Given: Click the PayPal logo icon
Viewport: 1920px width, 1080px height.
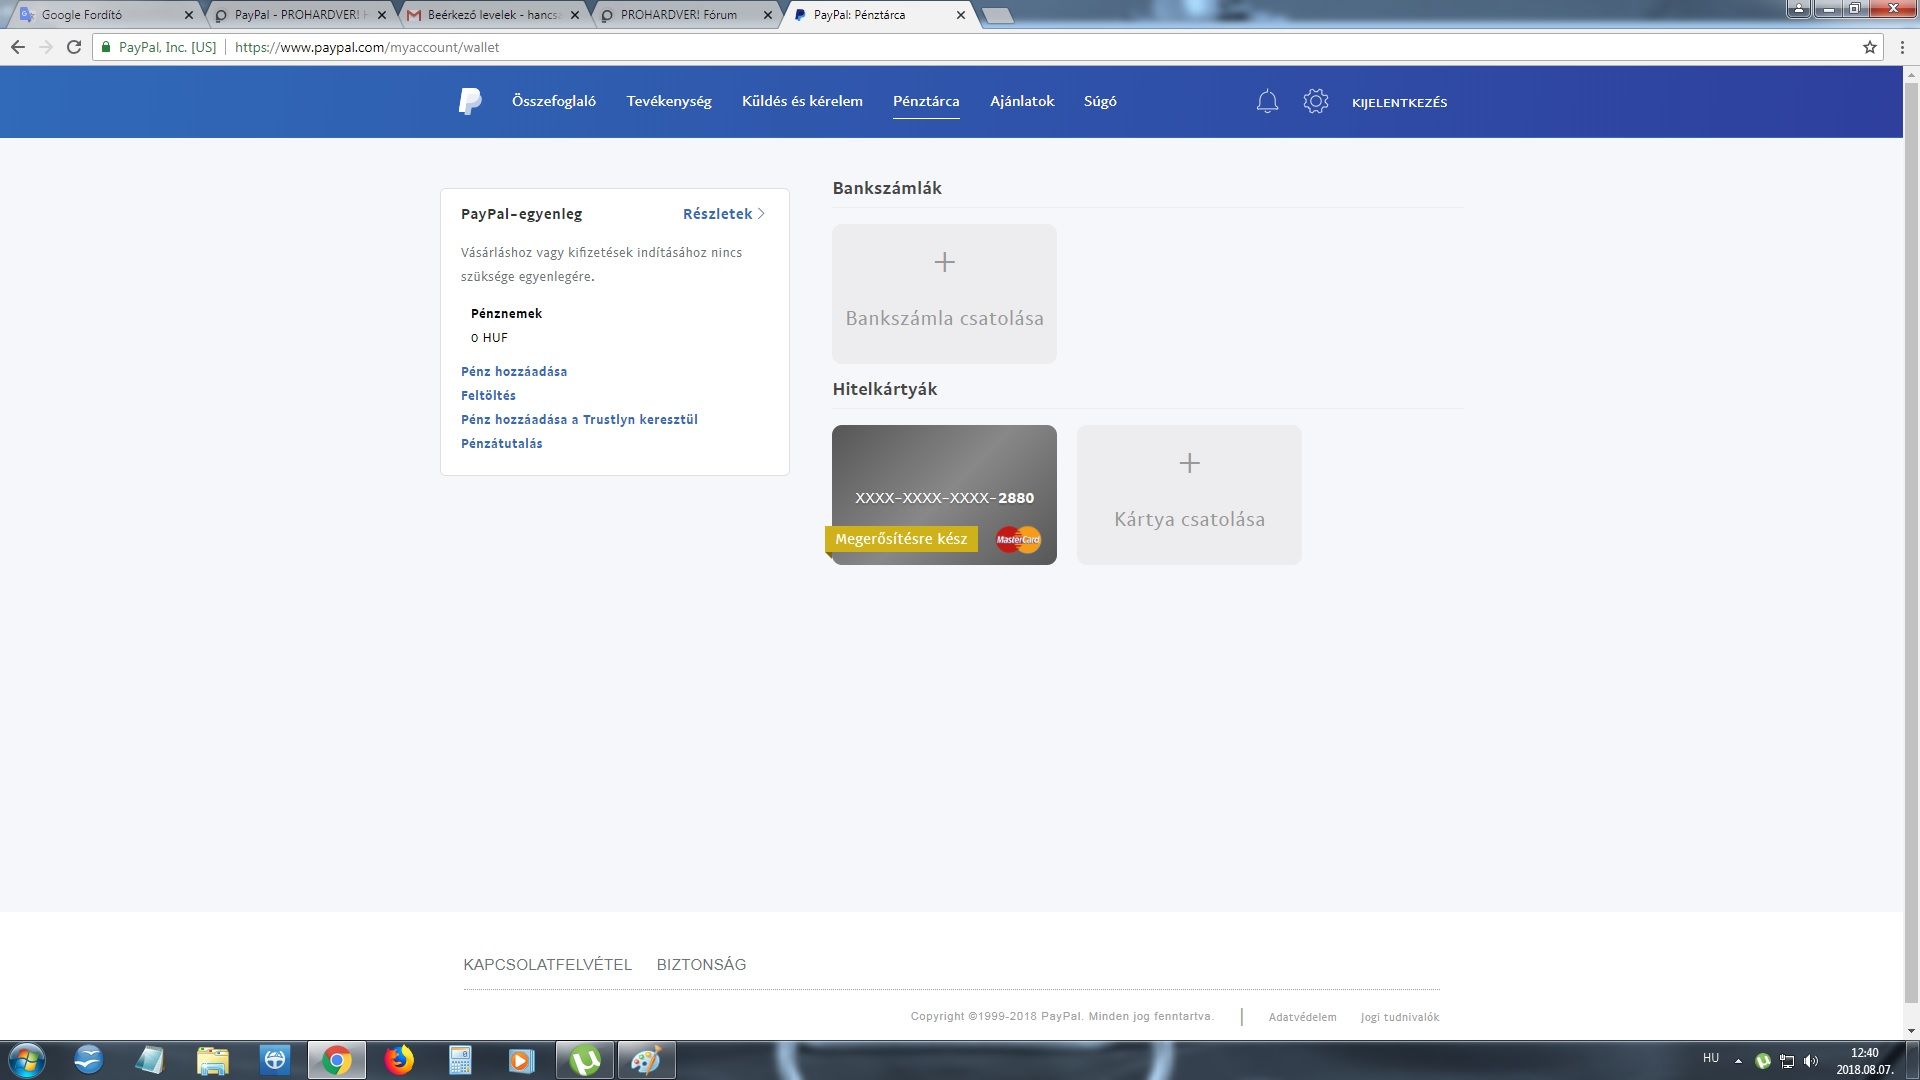Looking at the screenshot, I should (x=470, y=101).
